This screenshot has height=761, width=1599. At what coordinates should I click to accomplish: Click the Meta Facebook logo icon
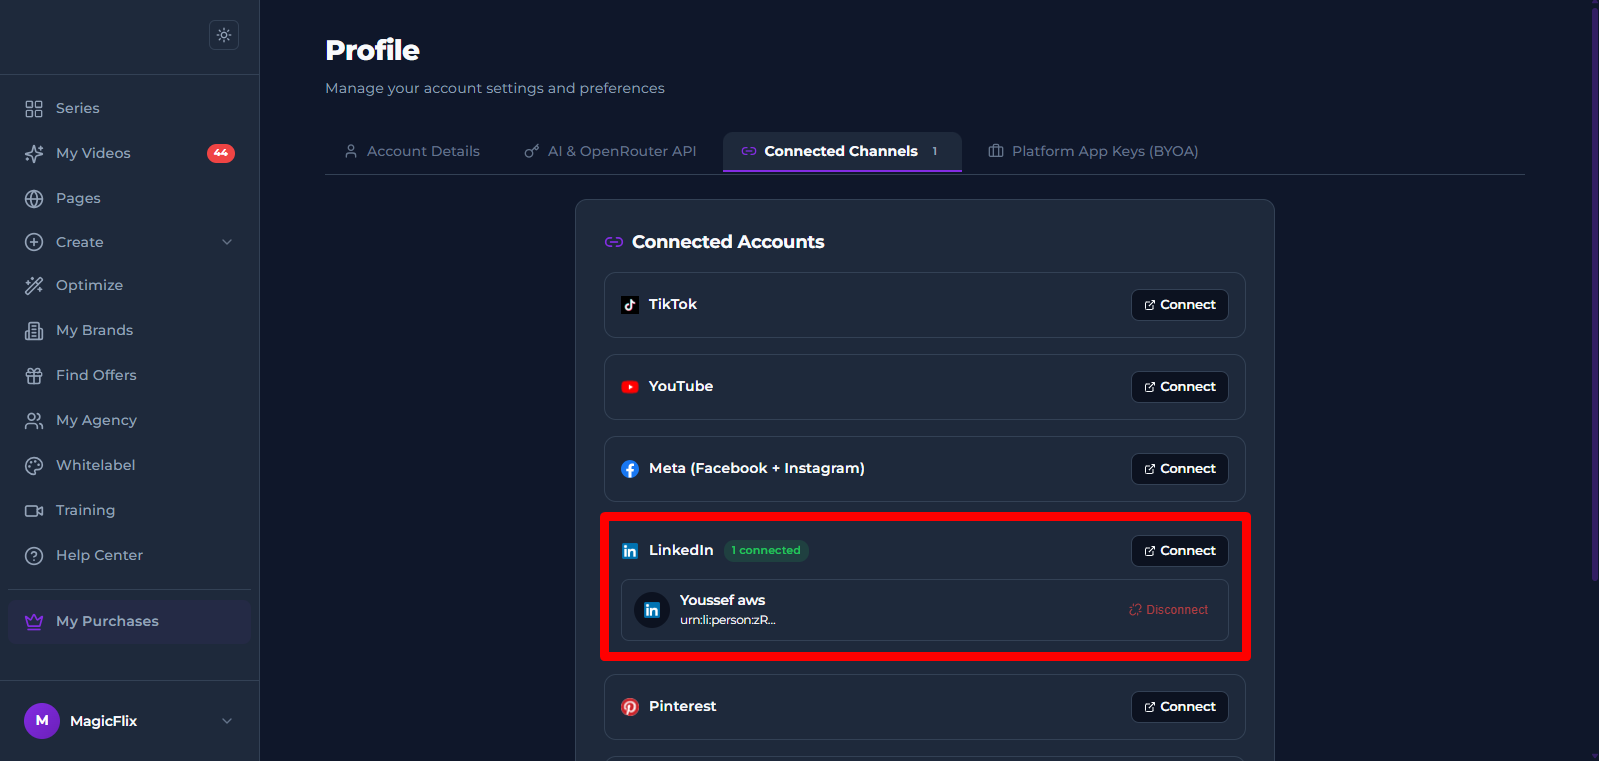point(630,469)
